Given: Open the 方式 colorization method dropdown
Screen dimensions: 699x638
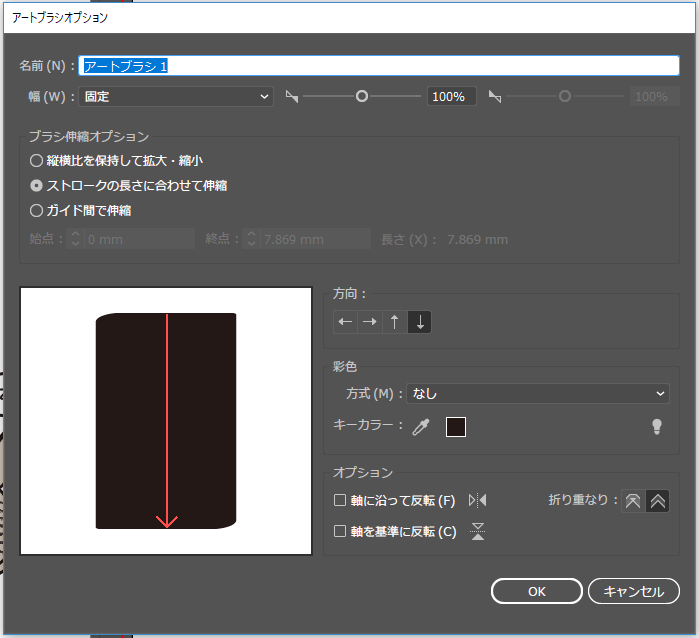Looking at the screenshot, I should coord(538,393).
